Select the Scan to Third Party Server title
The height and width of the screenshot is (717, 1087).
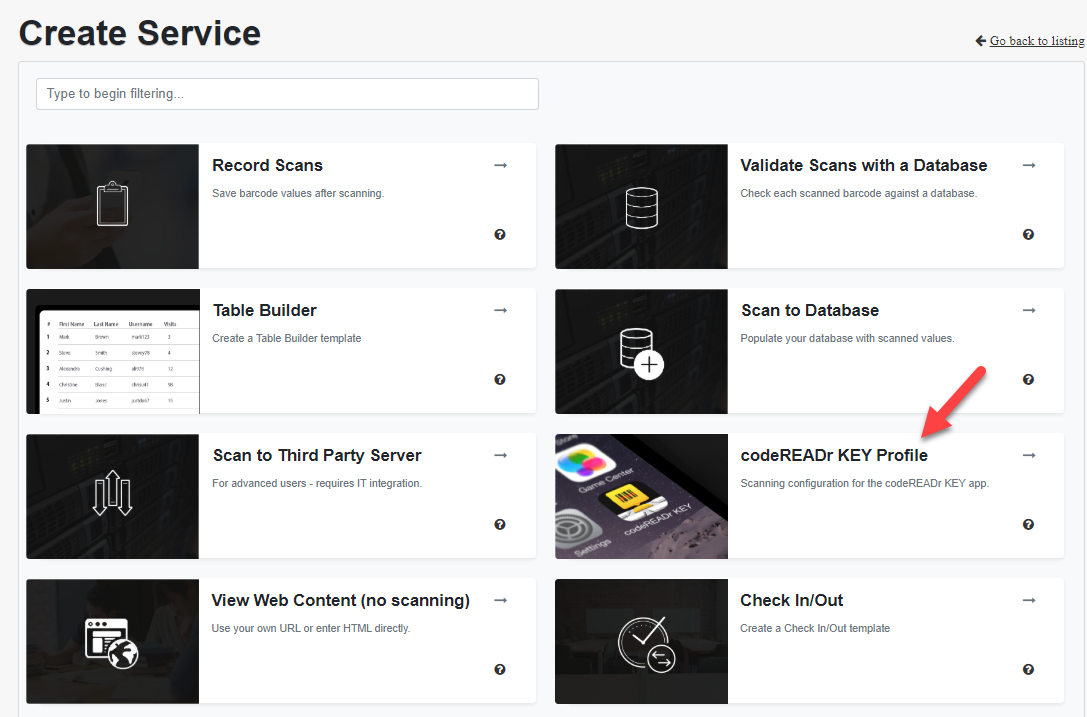317,455
